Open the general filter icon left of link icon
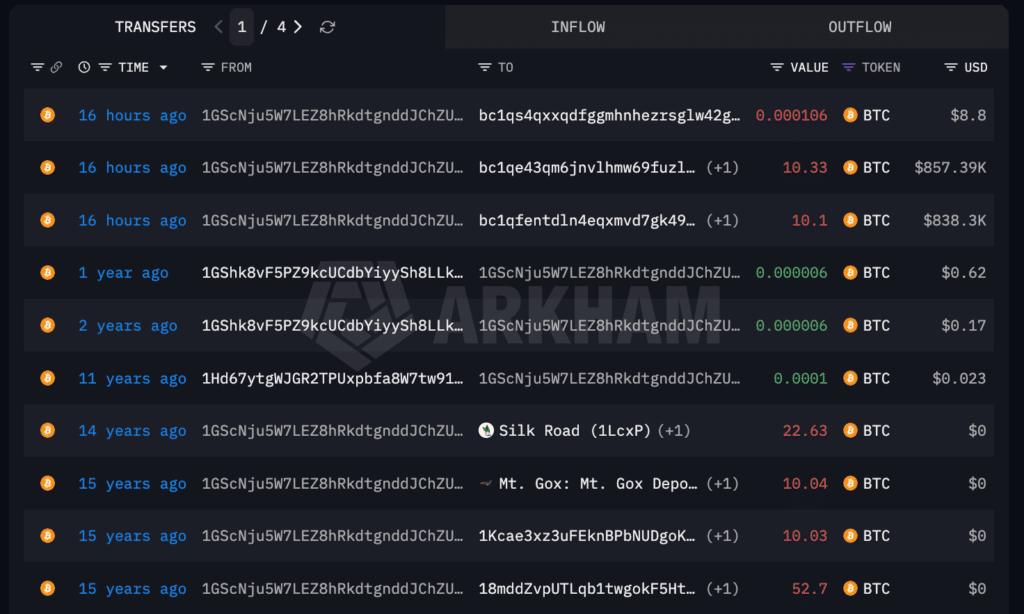 [x=37, y=67]
